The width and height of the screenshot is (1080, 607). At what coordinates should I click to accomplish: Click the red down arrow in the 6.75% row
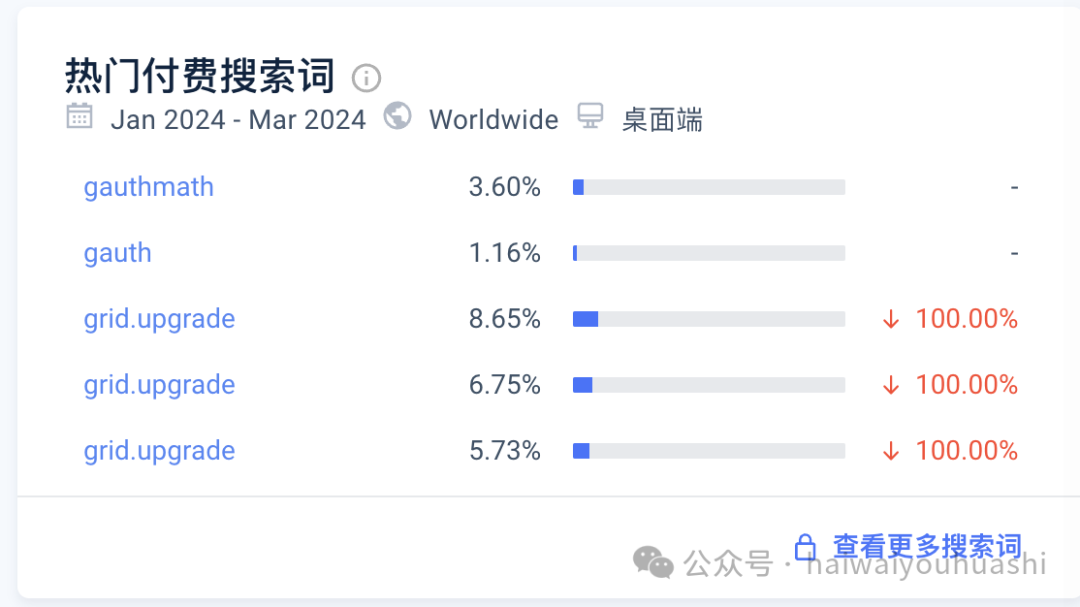pos(891,386)
